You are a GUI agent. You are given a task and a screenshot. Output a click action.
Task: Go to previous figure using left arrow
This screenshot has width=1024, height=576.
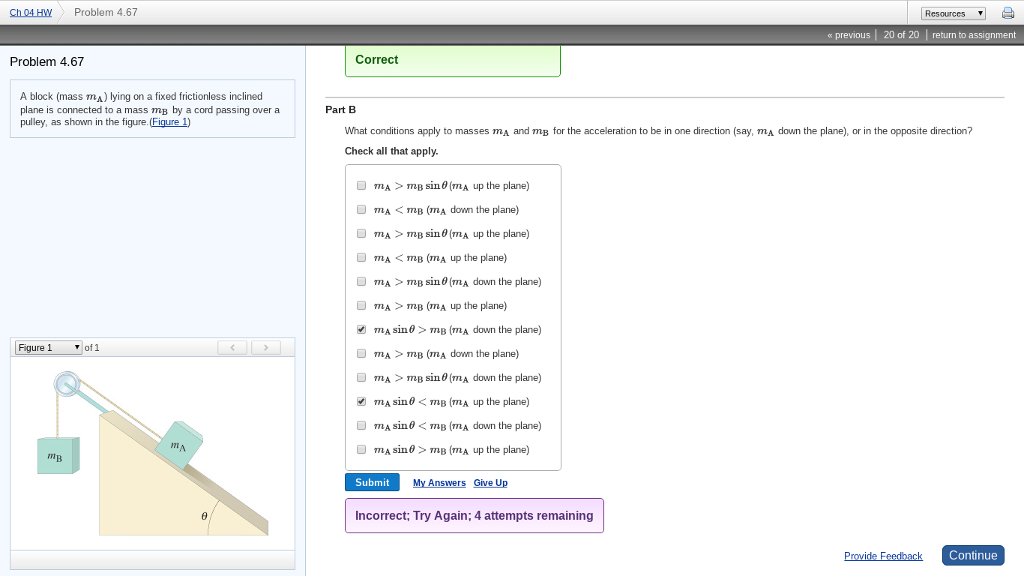pyautogui.click(x=232, y=347)
